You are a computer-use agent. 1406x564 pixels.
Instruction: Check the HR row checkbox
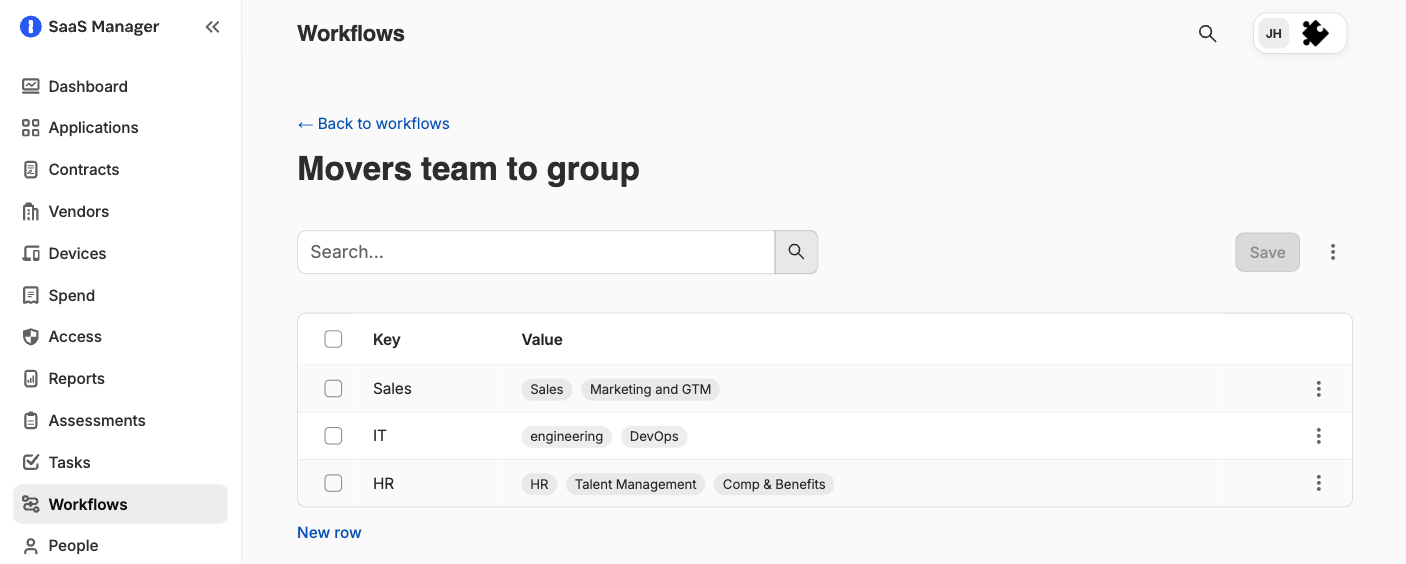[x=333, y=484]
